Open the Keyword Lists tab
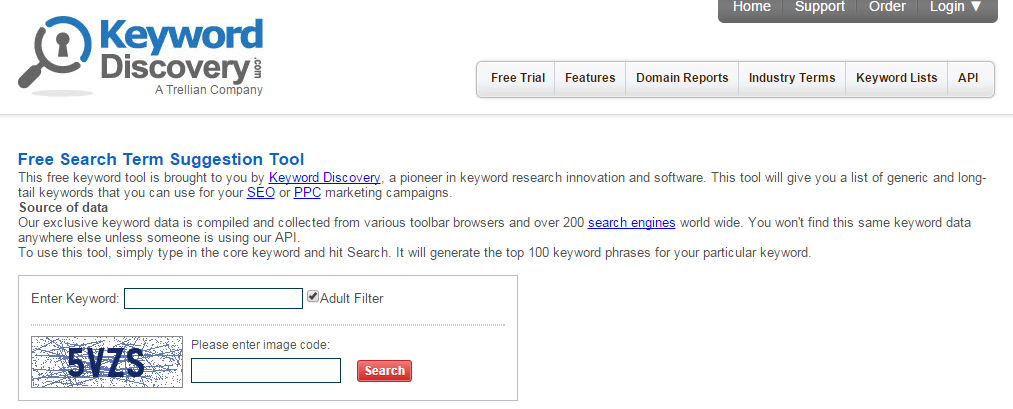 (x=896, y=78)
